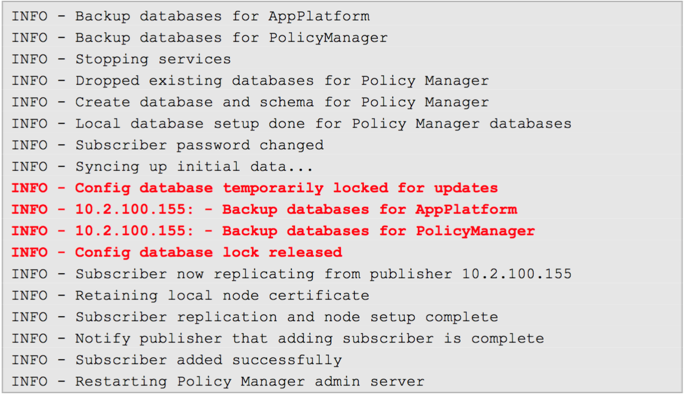Click red line '10.2.100.155: - Backup databases for PolicyManager'
Viewport: 684px width, 395px height.
(x=273, y=231)
